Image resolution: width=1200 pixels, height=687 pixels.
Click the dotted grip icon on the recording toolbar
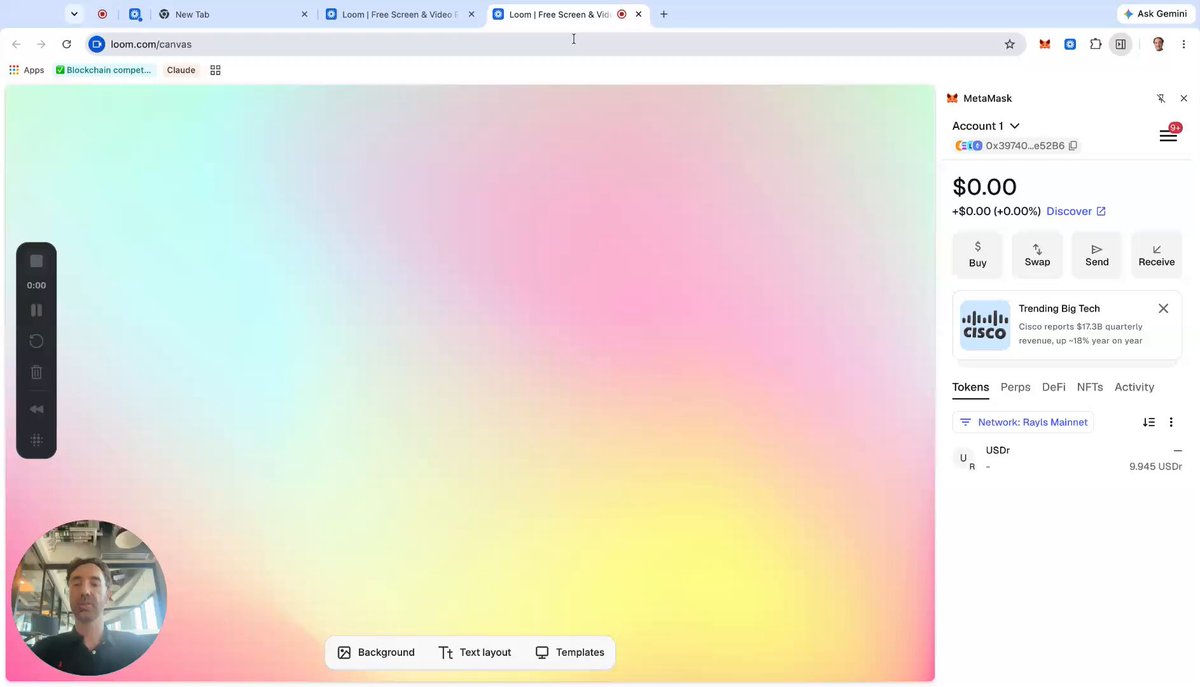(x=36, y=440)
